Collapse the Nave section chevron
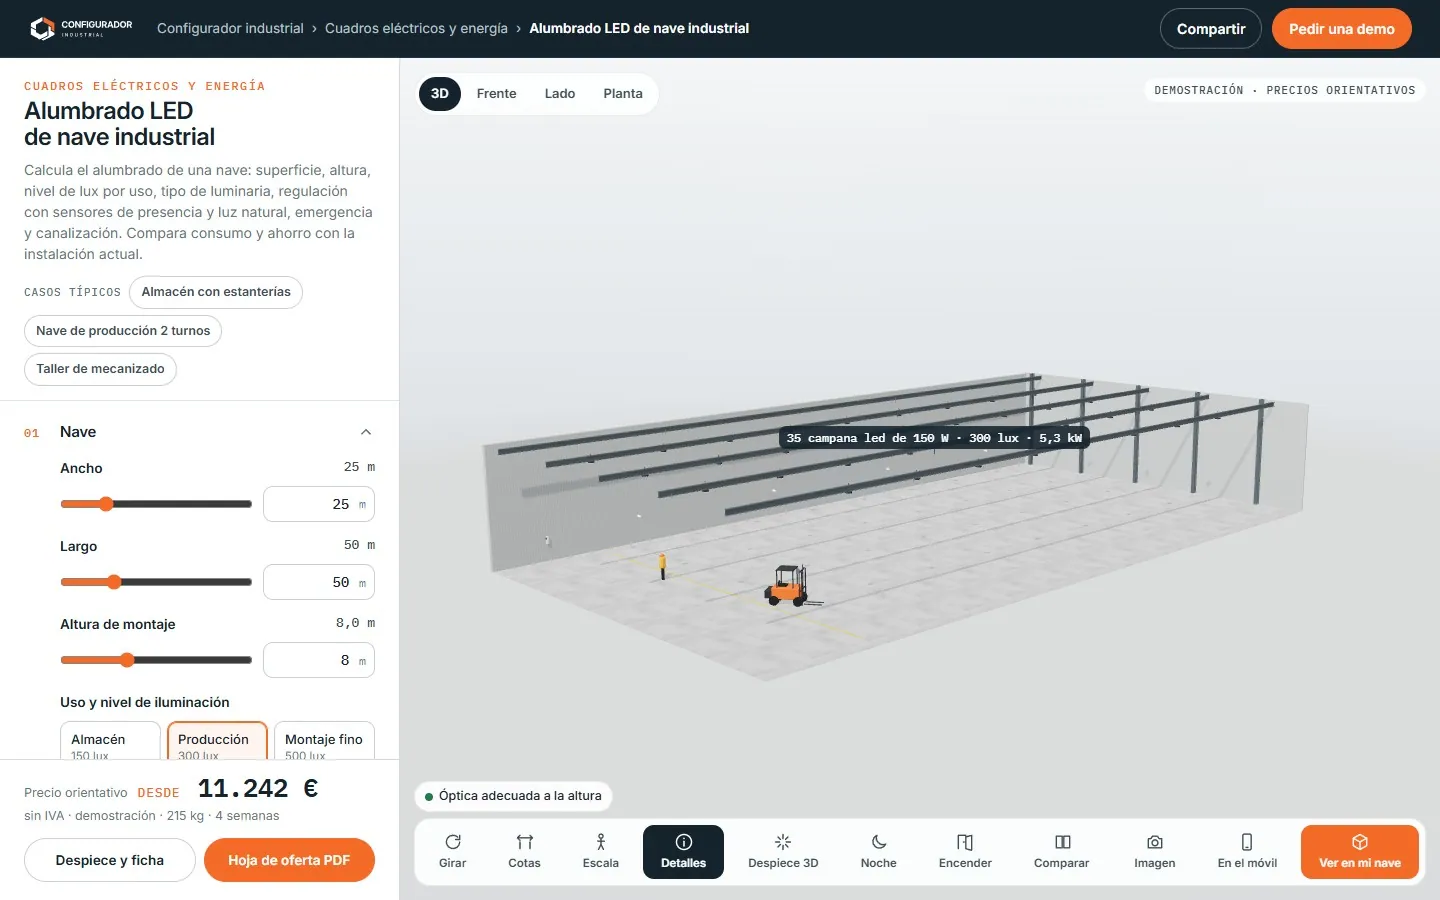Screen dimensions: 1440x900 click(x=366, y=432)
